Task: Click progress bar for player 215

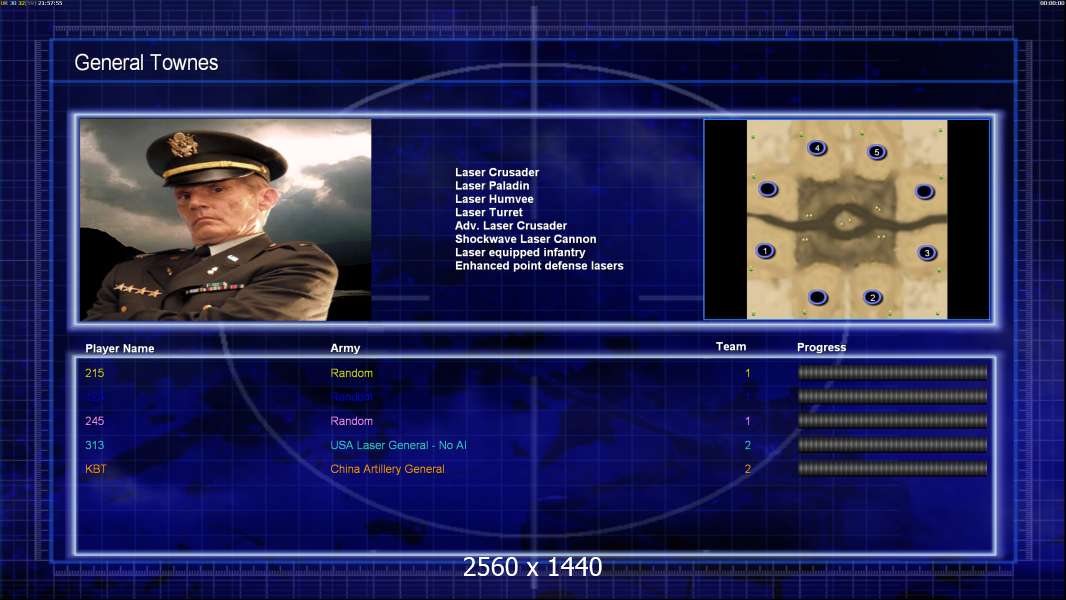Action: (893, 372)
